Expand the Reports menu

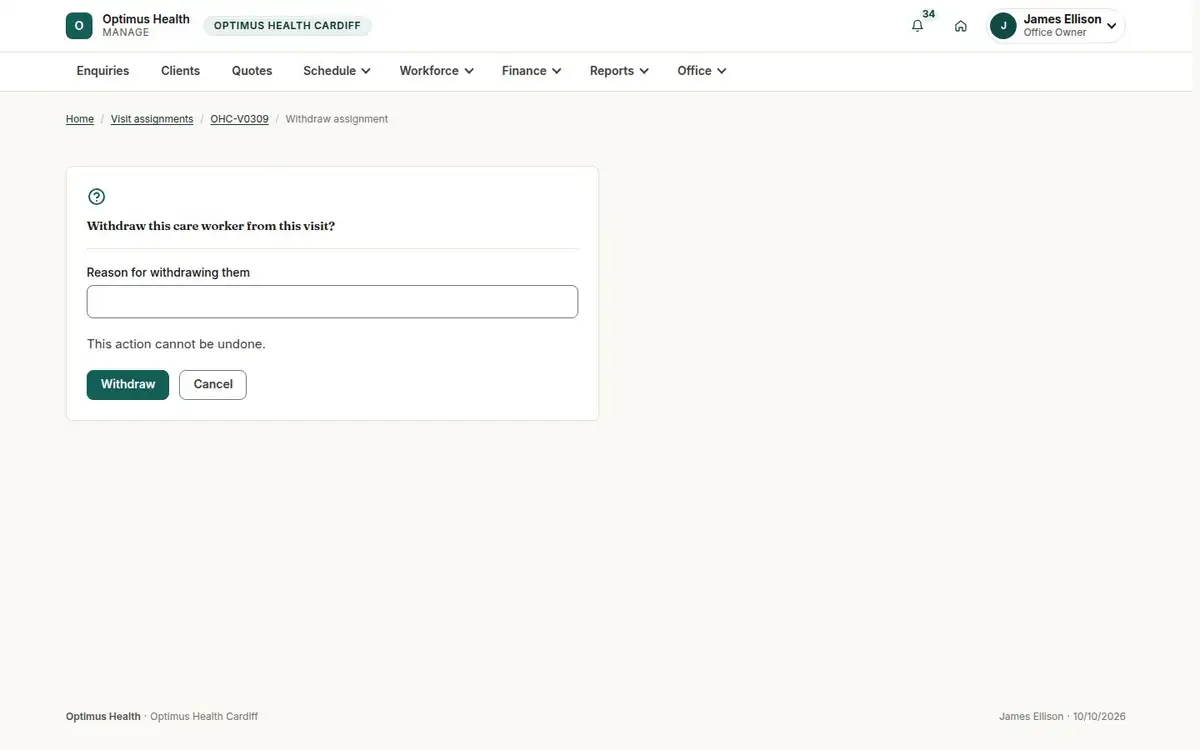tap(619, 71)
